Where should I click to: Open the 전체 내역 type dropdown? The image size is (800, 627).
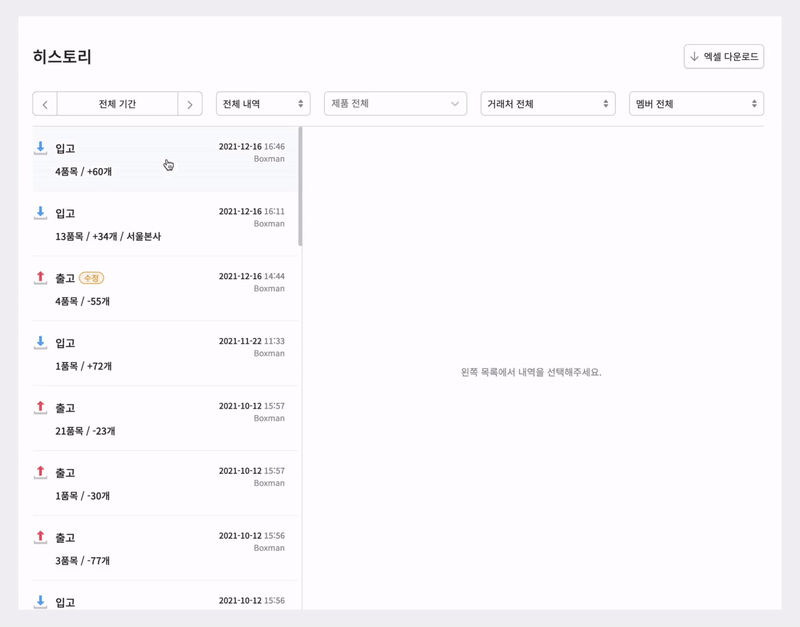coord(263,104)
